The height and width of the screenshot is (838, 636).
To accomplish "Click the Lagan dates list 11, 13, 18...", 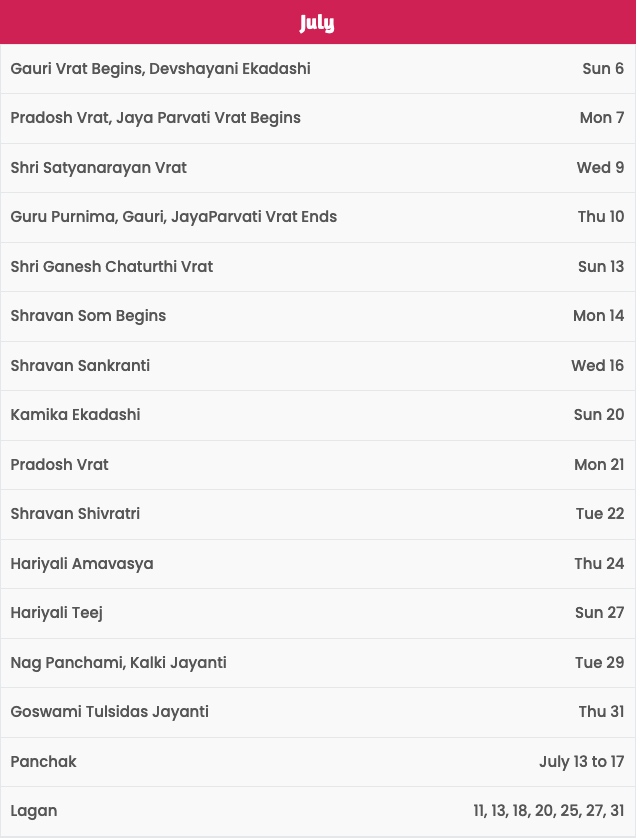I will (549, 811).
